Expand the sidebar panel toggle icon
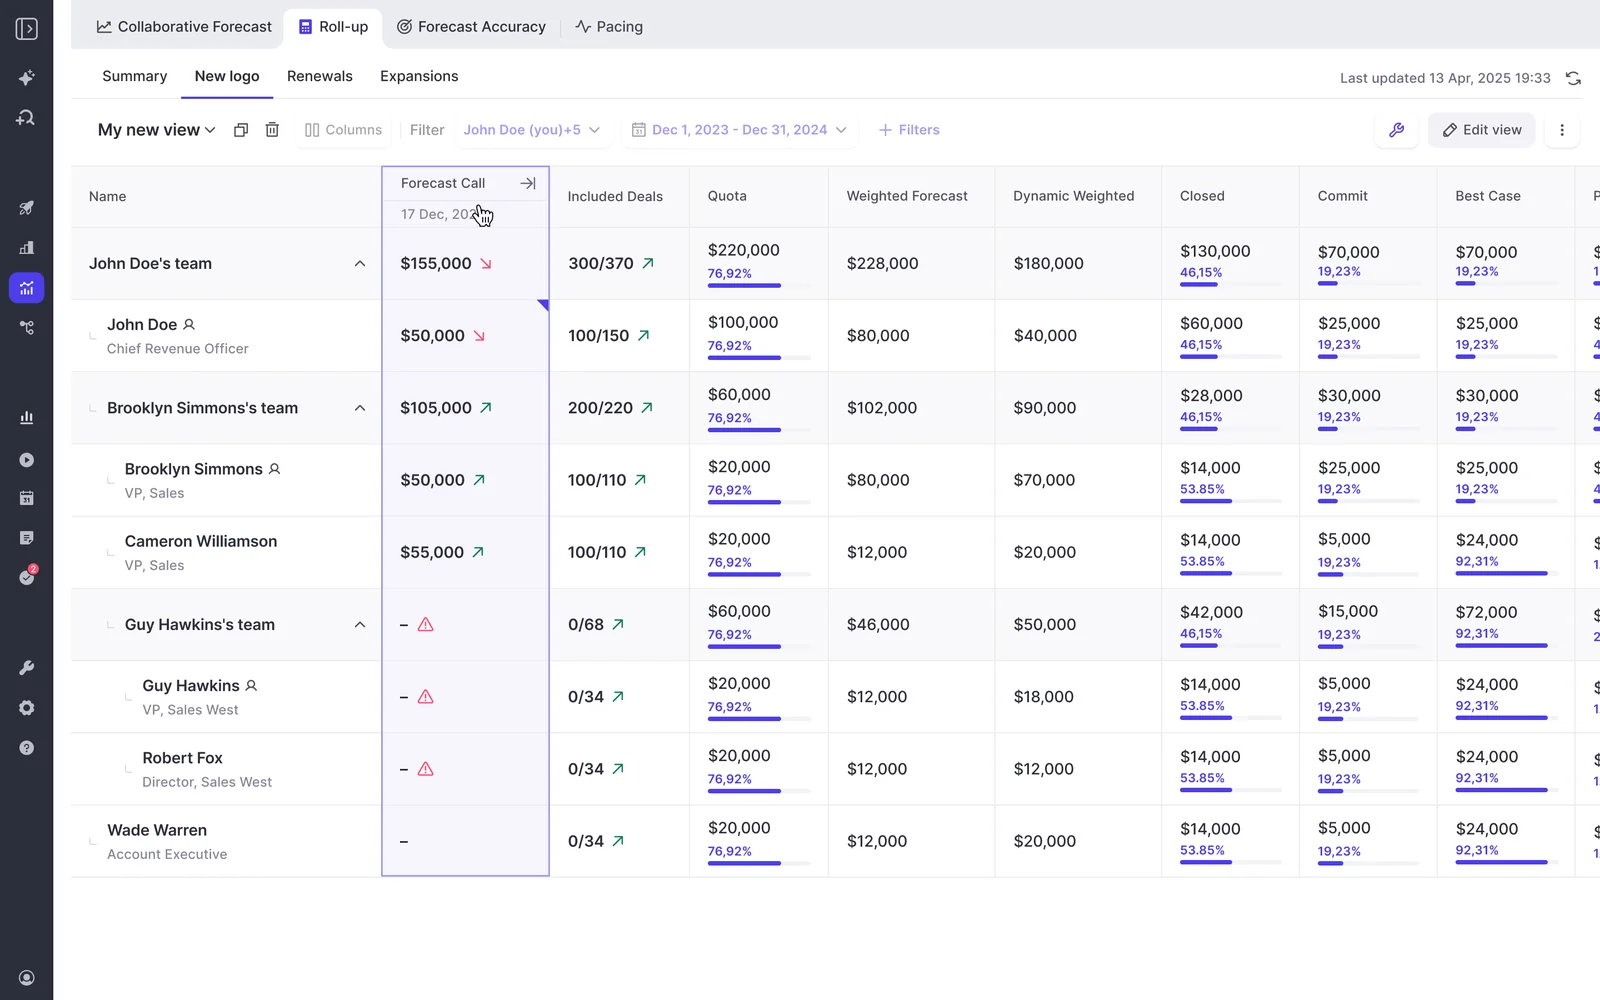This screenshot has width=1600, height=1000. 27,29
